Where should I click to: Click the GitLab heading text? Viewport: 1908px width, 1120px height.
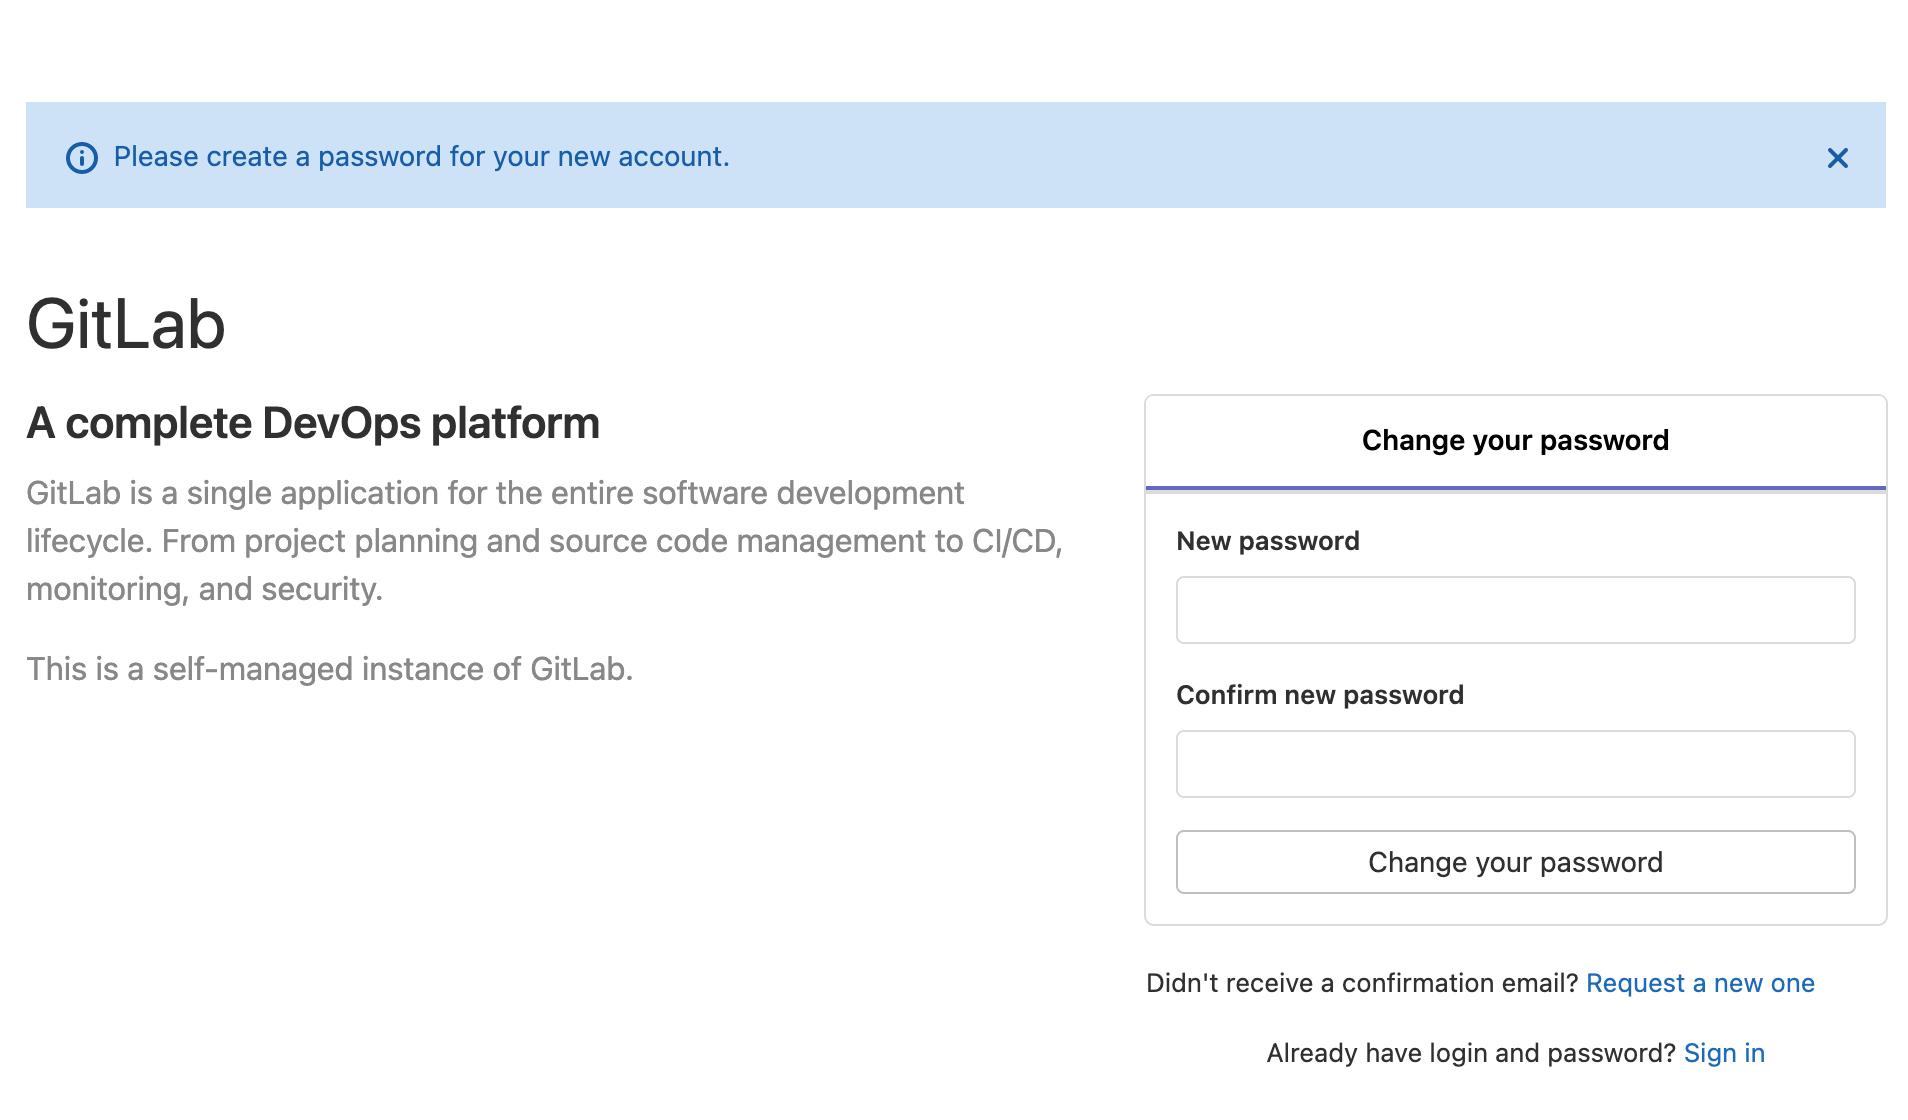126,324
